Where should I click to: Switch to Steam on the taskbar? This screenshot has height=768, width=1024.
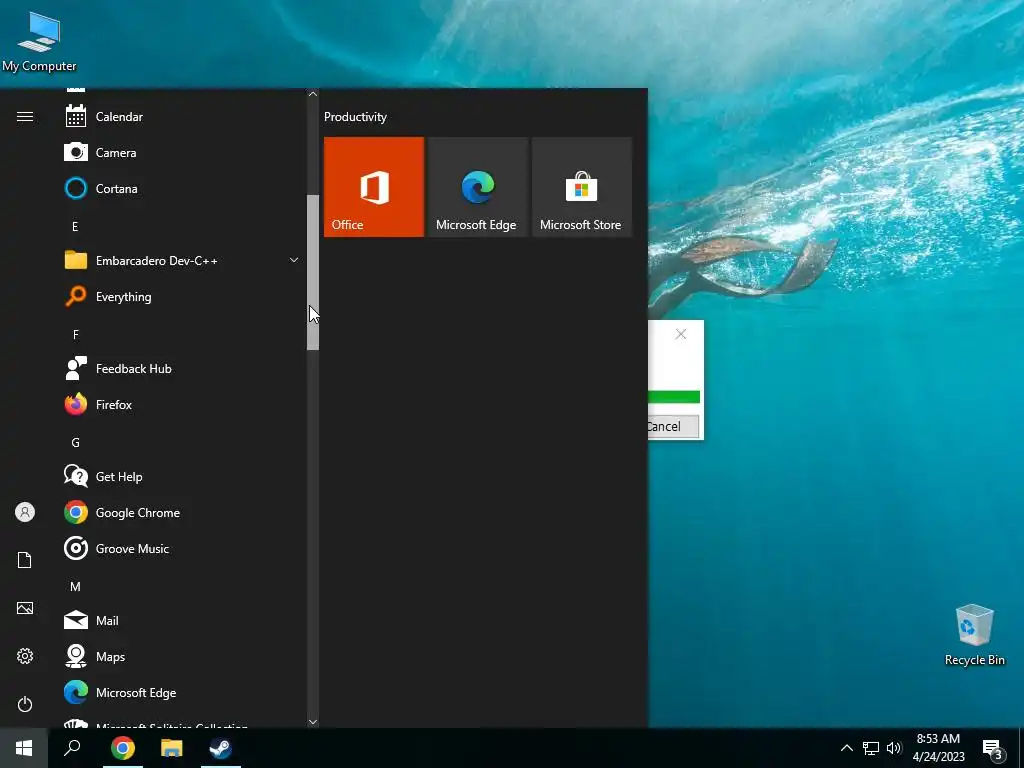[221, 748]
